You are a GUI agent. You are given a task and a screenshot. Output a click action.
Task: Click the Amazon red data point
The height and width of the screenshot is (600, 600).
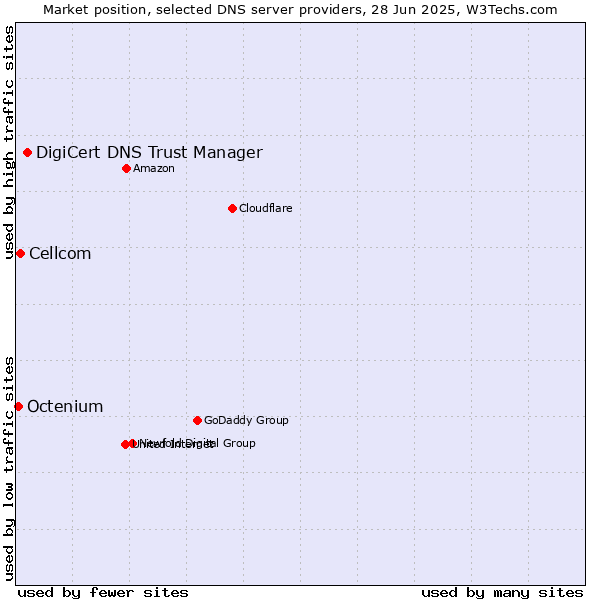coord(127,168)
